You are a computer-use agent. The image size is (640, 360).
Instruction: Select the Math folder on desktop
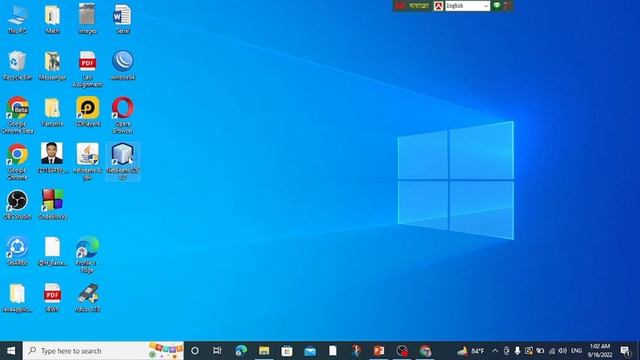click(52, 19)
